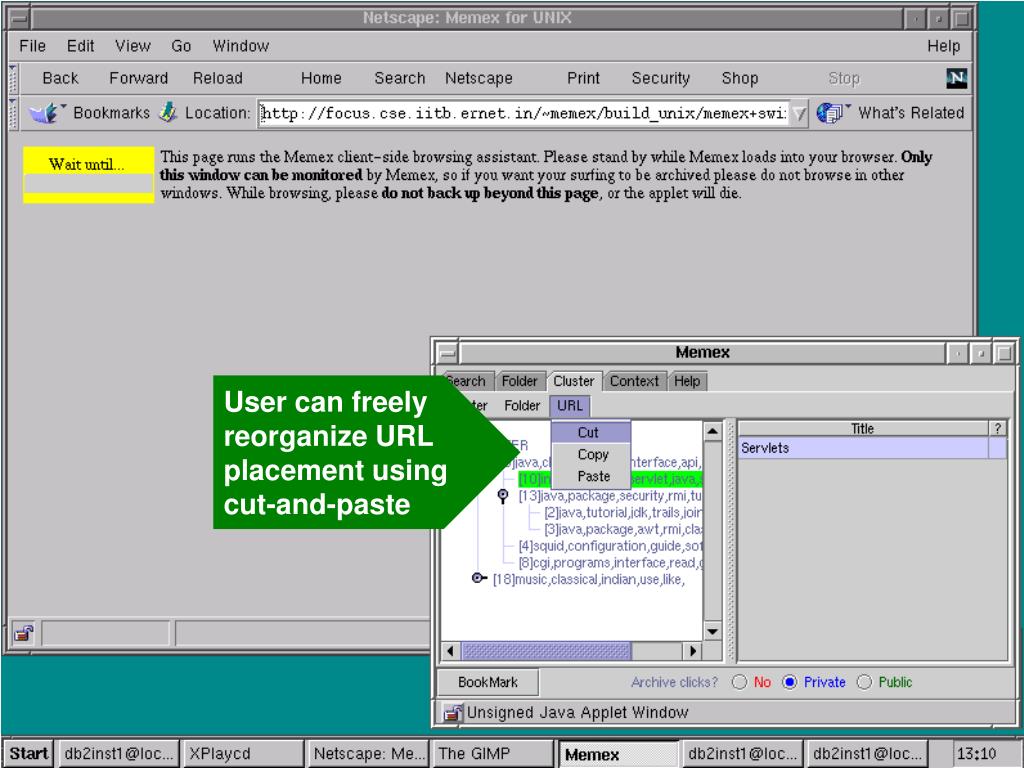Switch to the Context tab
The image size is (1024, 768).
pyautogui.click(x=634, y=381)
